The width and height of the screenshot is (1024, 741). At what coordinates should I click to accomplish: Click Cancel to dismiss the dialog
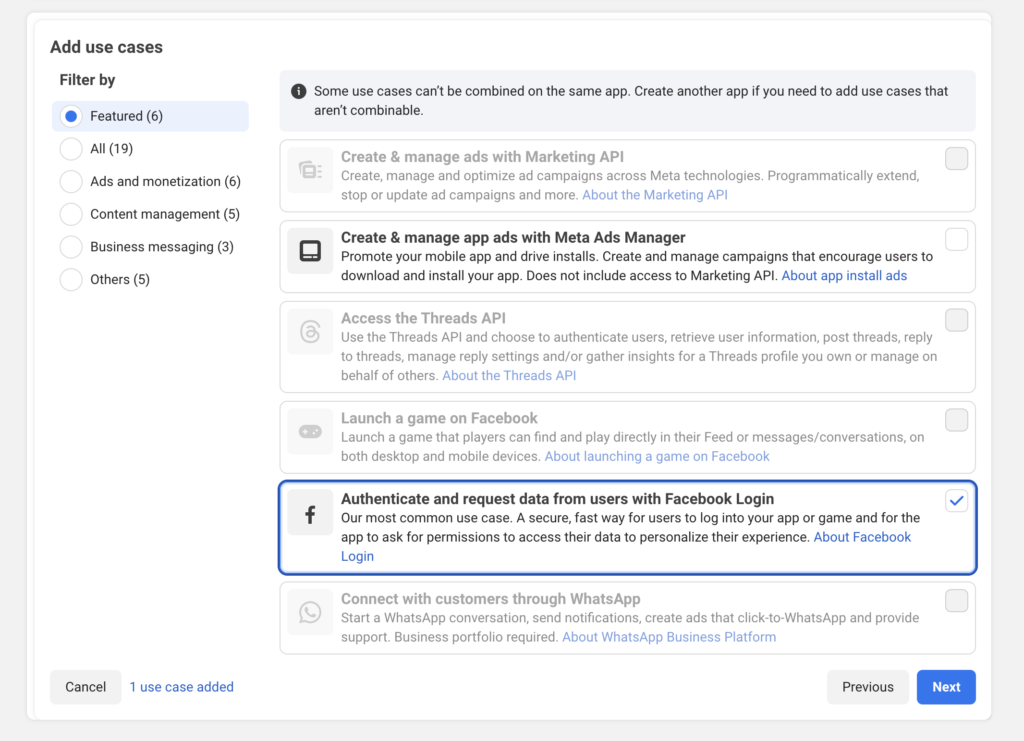[x=85, y=687]
